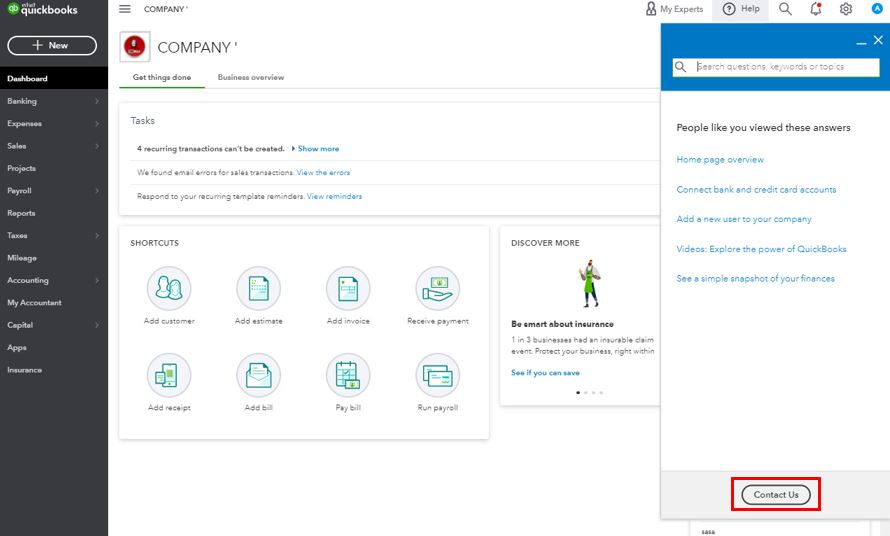Open the Reports sidebar item

click(54, 213)
